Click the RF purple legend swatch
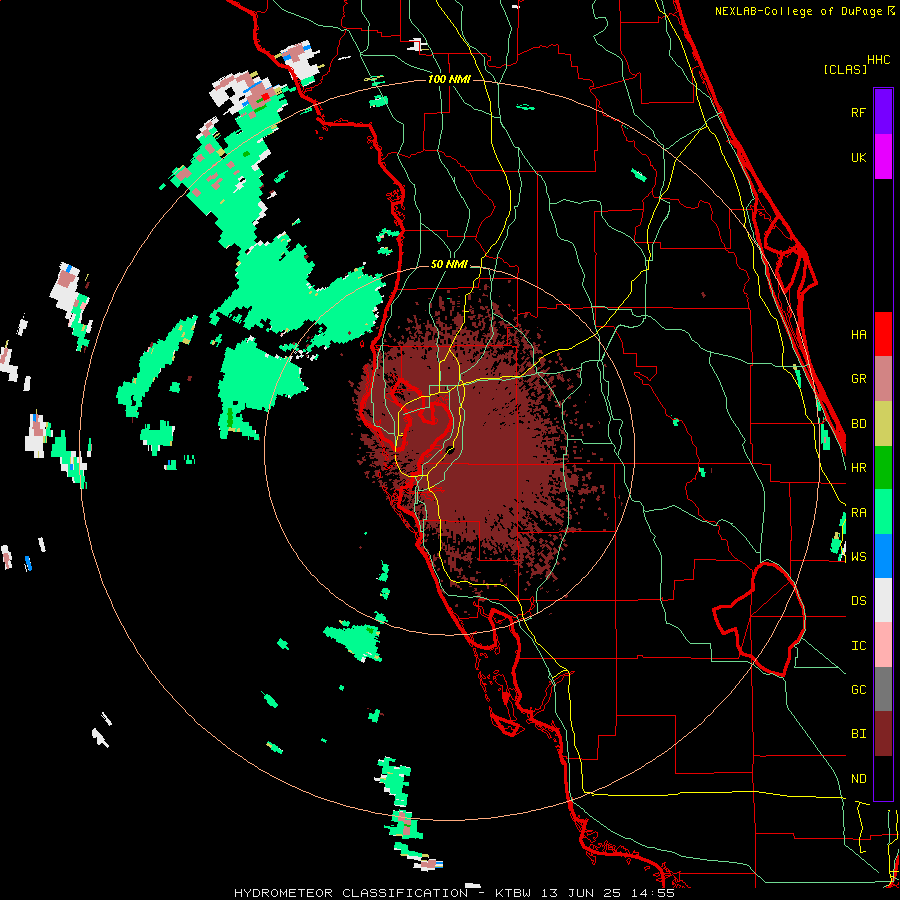900x900 pixels. click(883, 112)
